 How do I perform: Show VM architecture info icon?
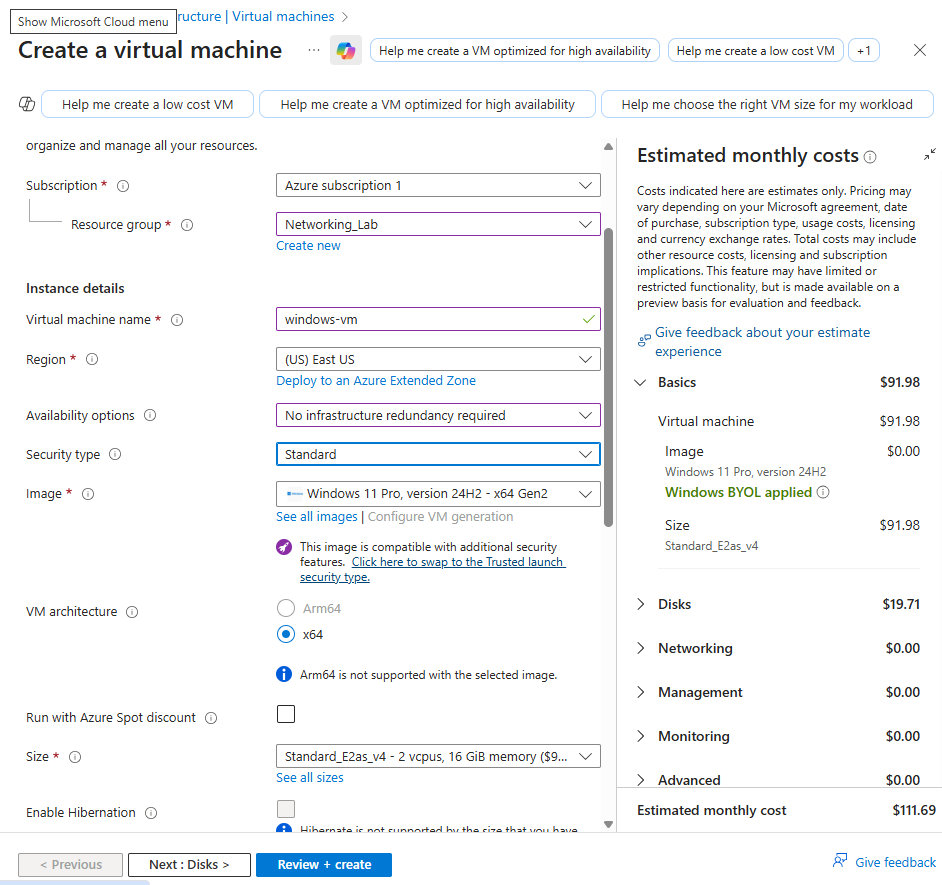(132, 612)
